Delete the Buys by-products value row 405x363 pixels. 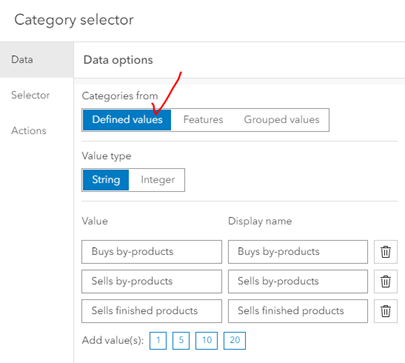coord(386,252)
